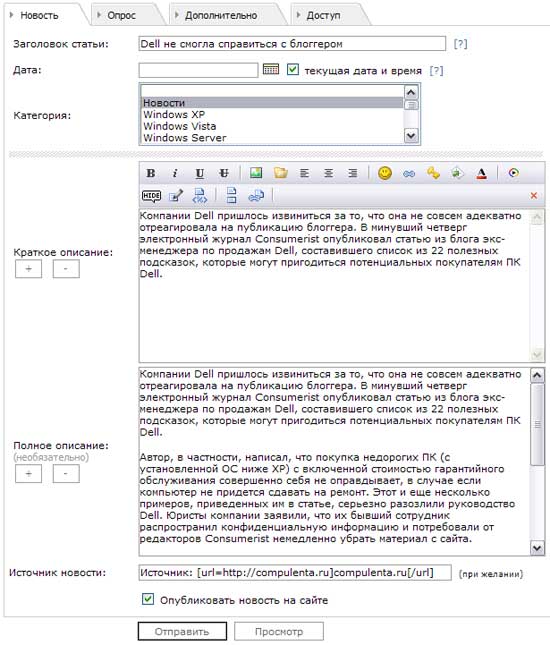This screenshot has width=550, height=645.
Task: Close all open tags with the red X
Action: pyautogui.click(x=534, y=196)
